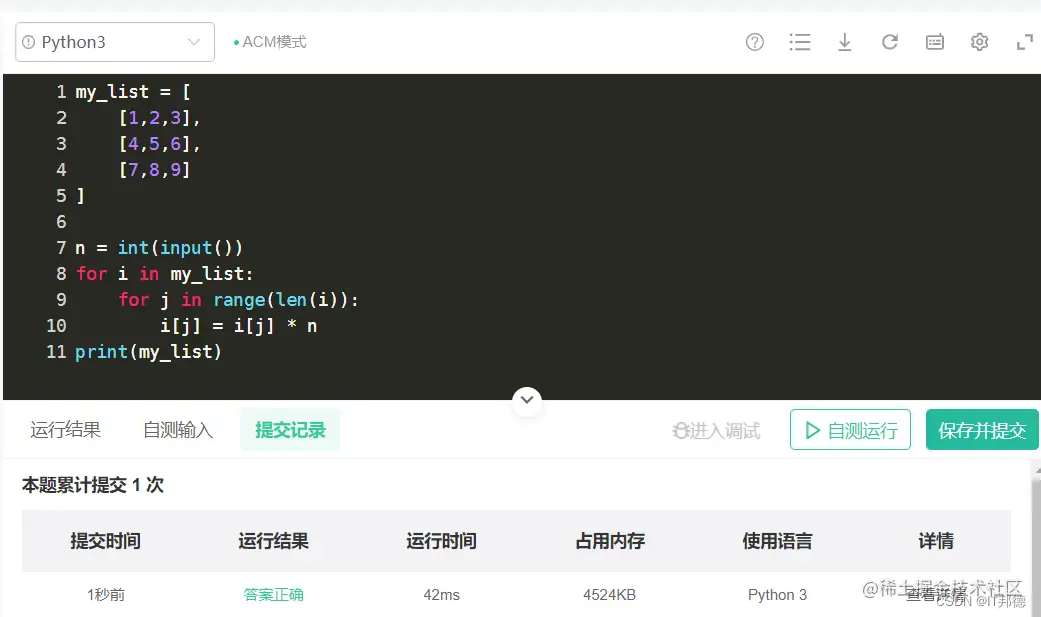
Task: Switch to the 运行结果 tab
Action: 66,430
